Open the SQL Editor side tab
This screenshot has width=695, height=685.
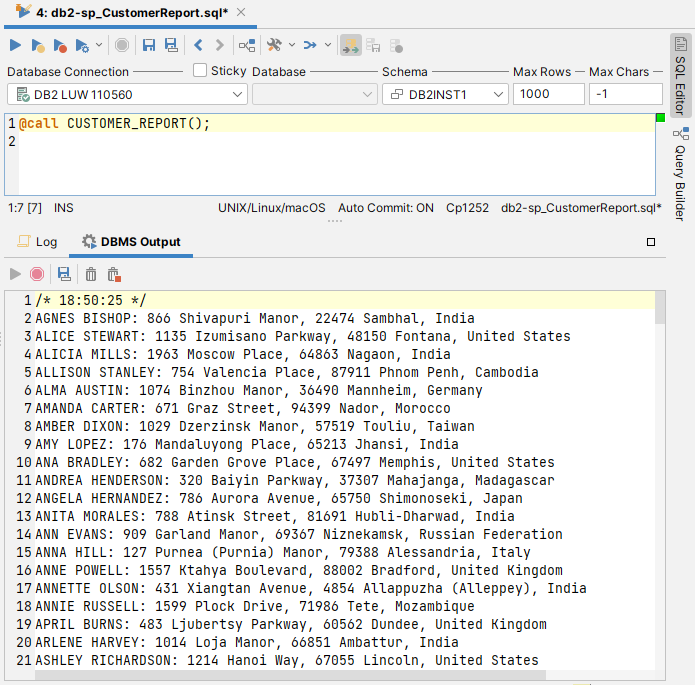point(680,75)
